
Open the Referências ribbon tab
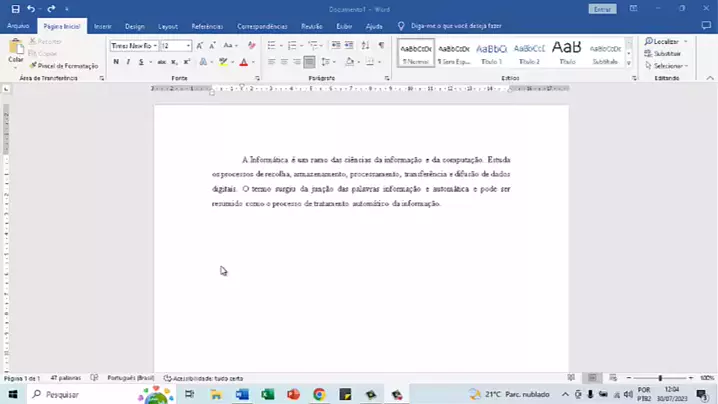[x=207, y=26]
